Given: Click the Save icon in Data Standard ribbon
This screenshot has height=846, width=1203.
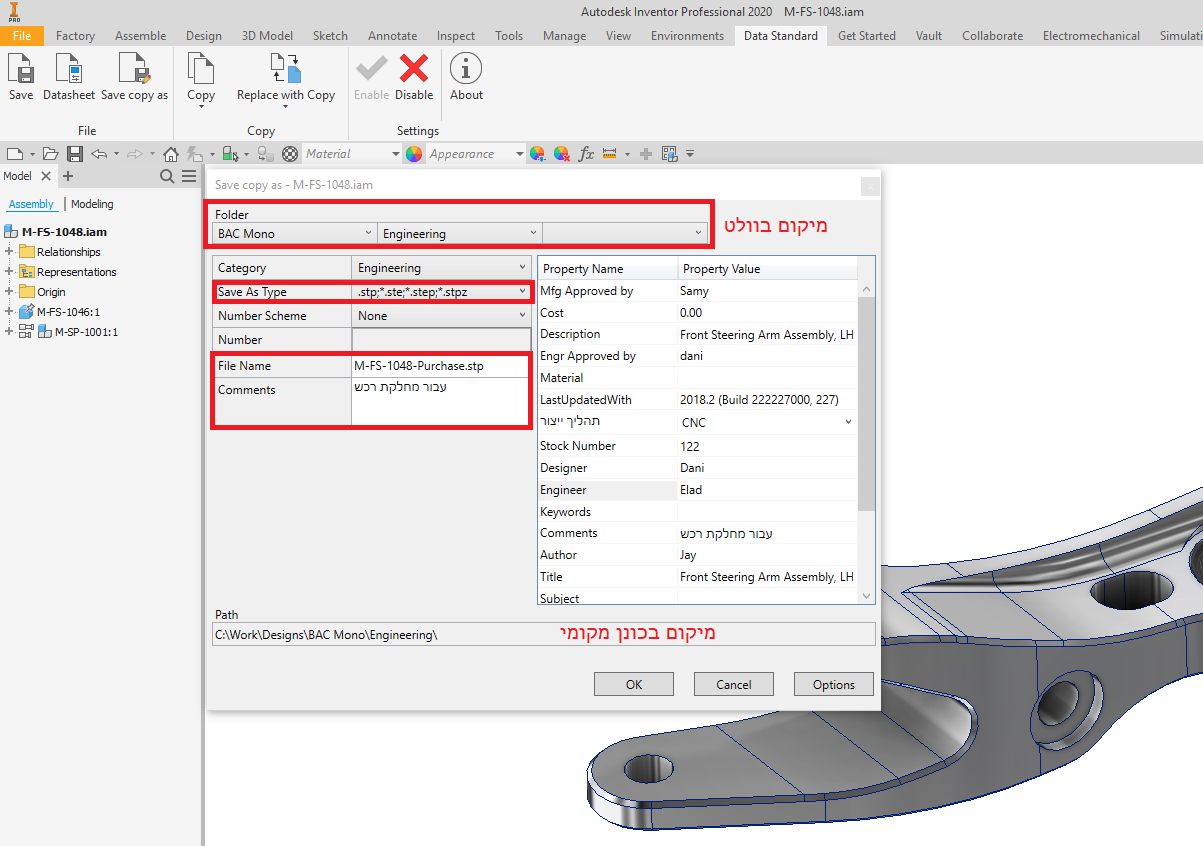Looking at the screenshot, I should (x=21, y=68).
